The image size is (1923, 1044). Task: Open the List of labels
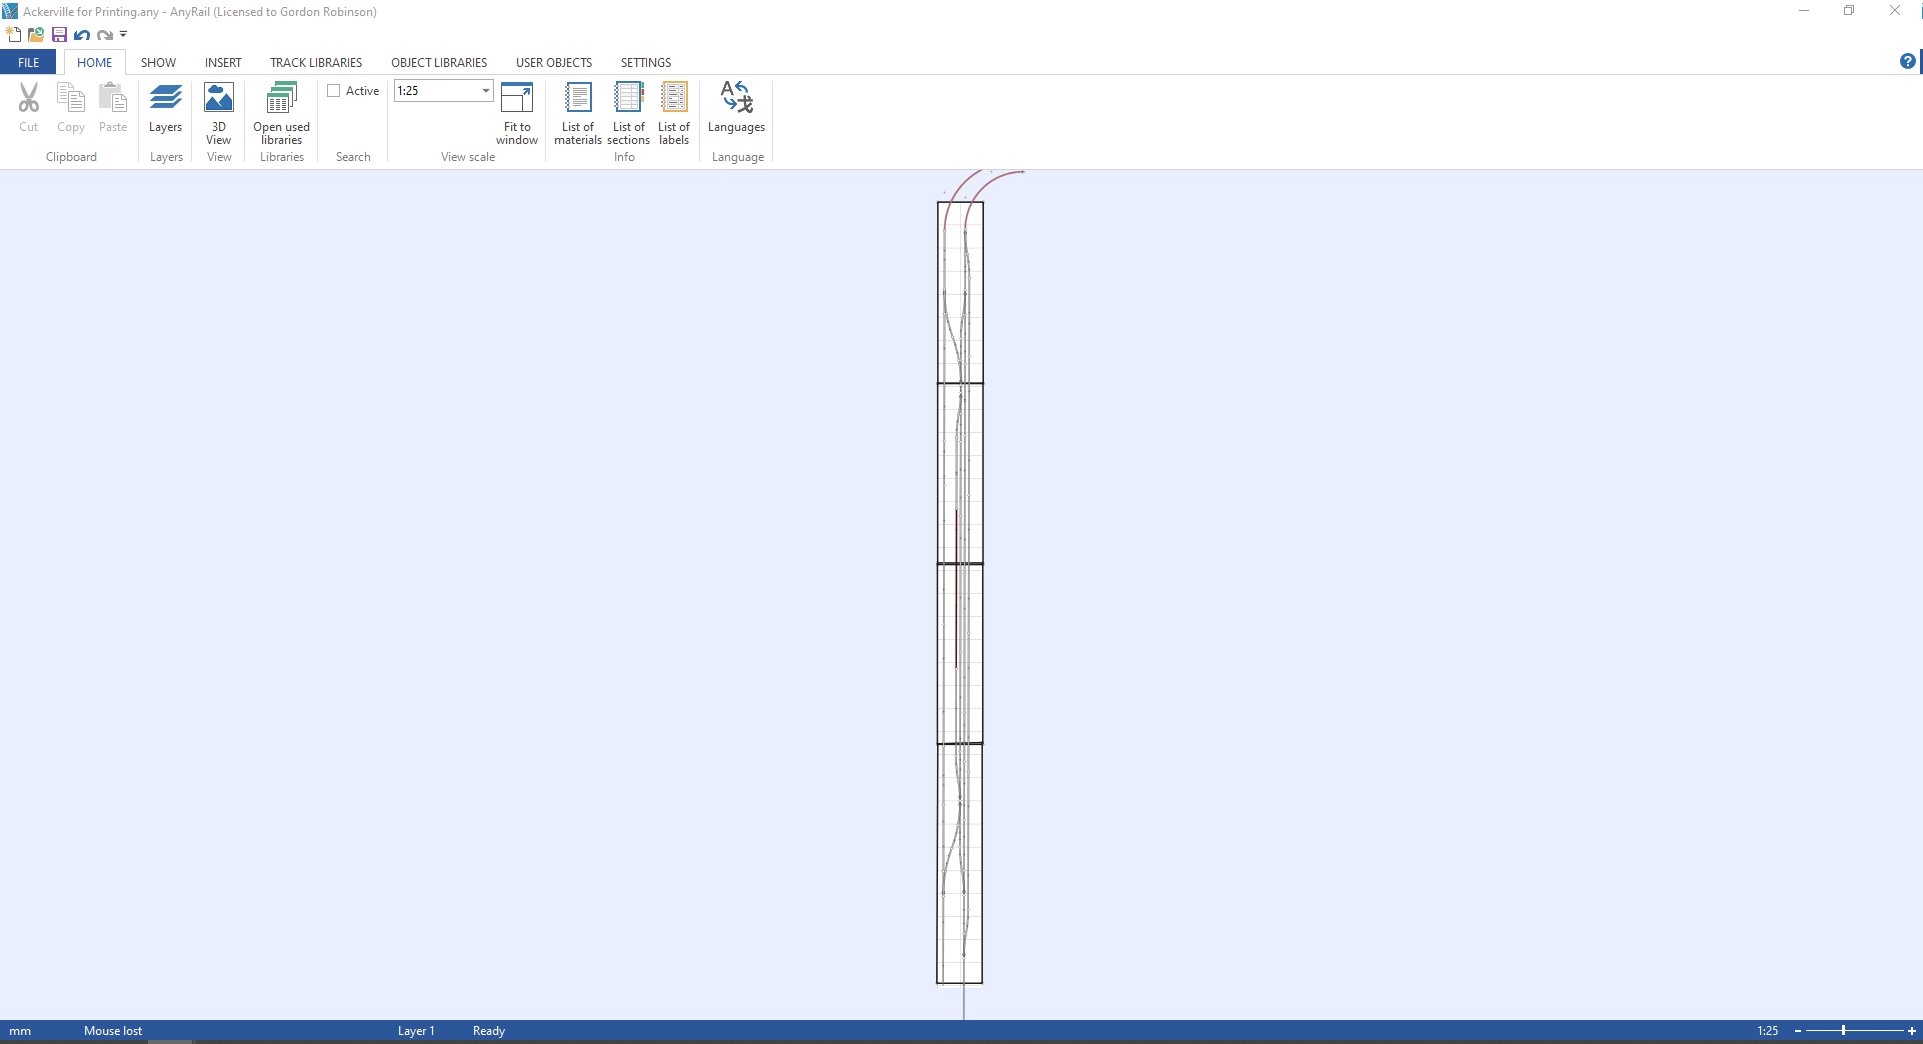tap(674, 108)
